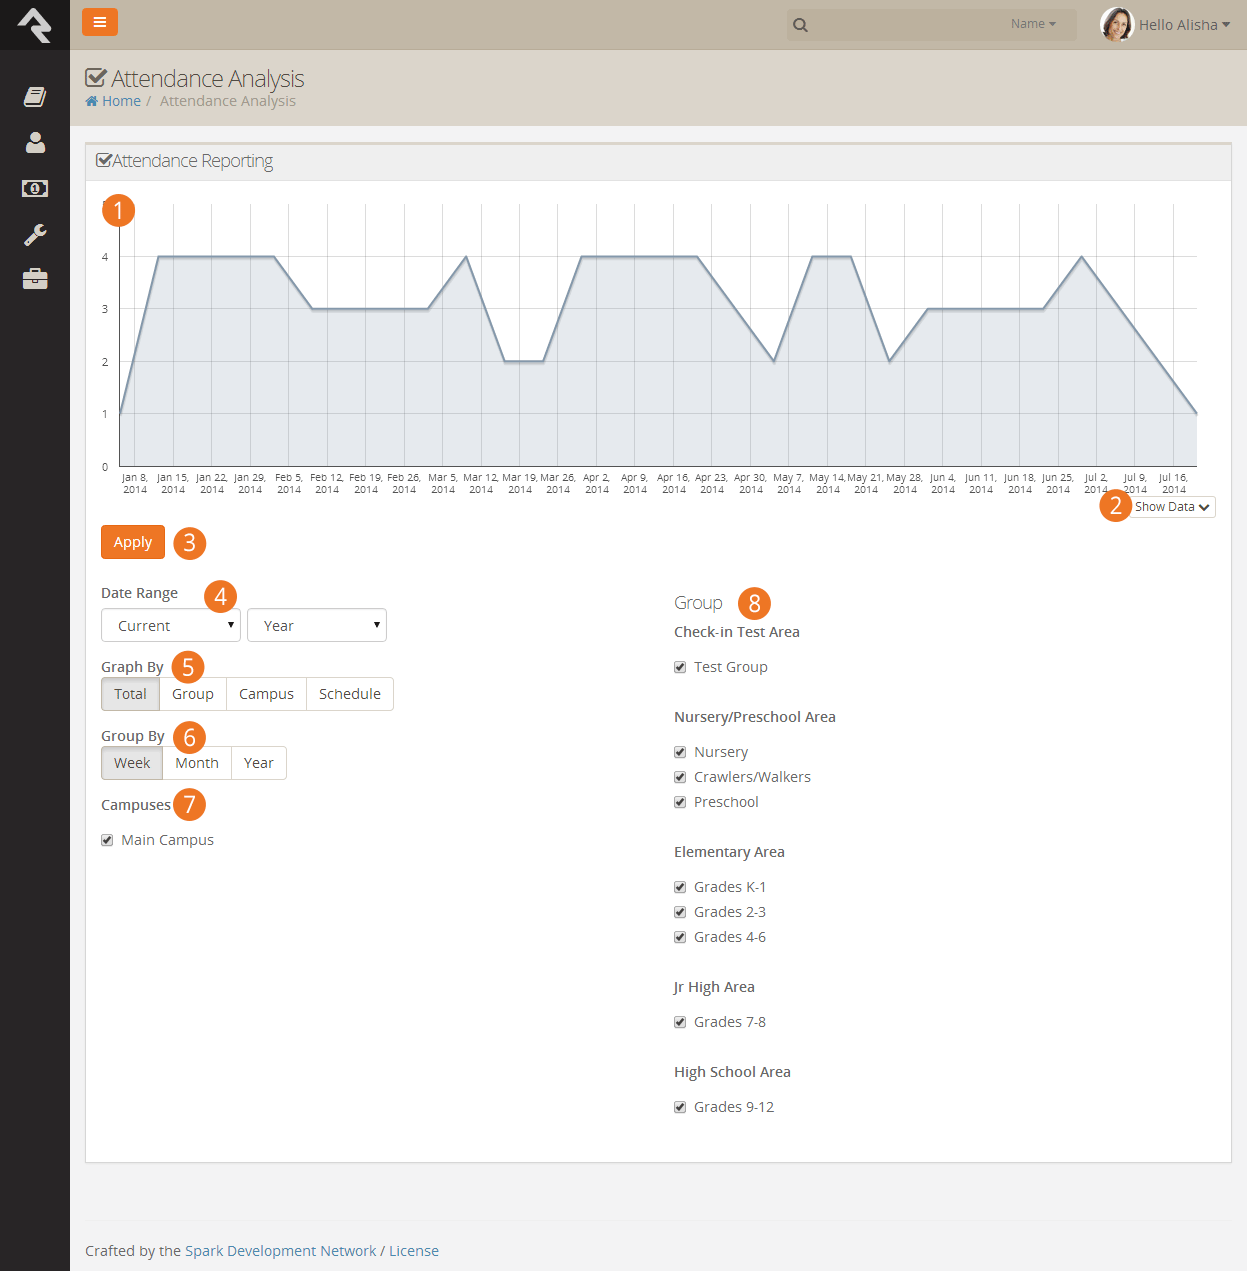This screenshot has height=1271, width=1247.
Task: Select Schedule under Graph By
Action: 350,694
